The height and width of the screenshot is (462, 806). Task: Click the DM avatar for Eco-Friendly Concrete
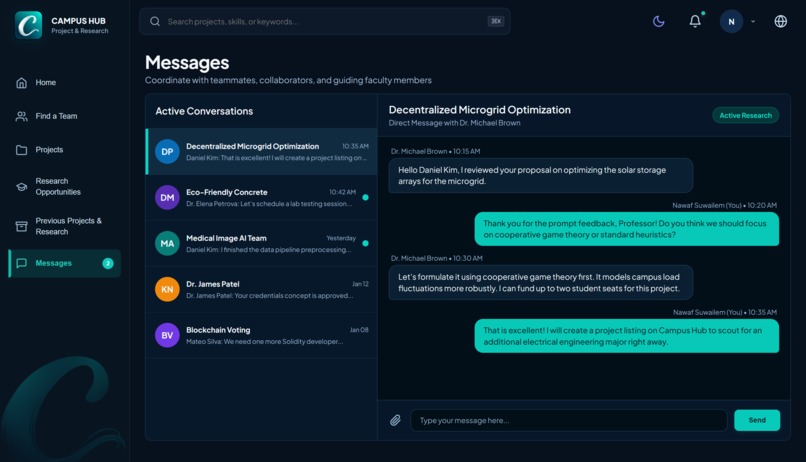[167, 197]
